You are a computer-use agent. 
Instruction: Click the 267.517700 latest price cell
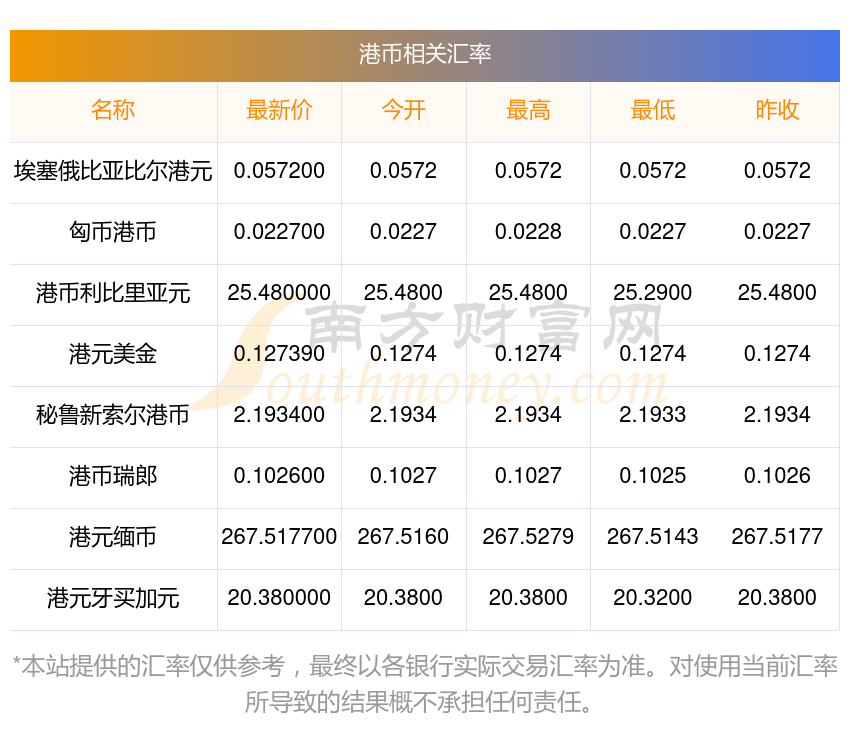point(279,537)
